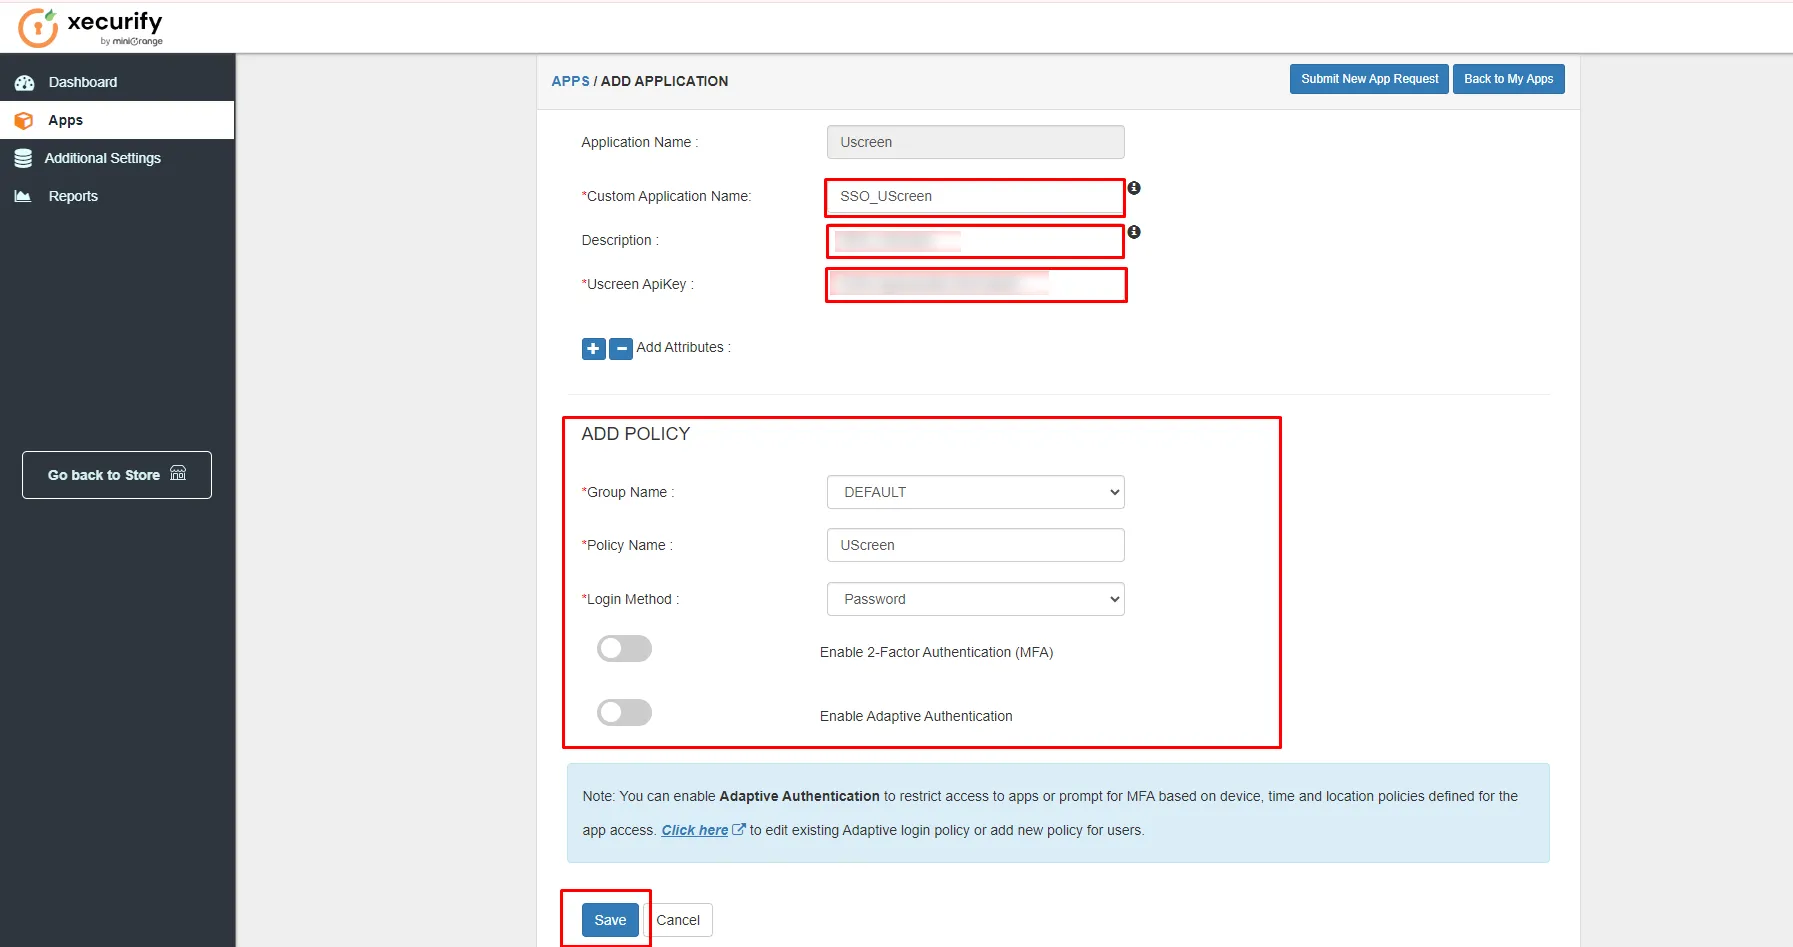Screen dimensions: 1793x947
Task: Click Back to My Apps button
Action: pos(1508,79)
